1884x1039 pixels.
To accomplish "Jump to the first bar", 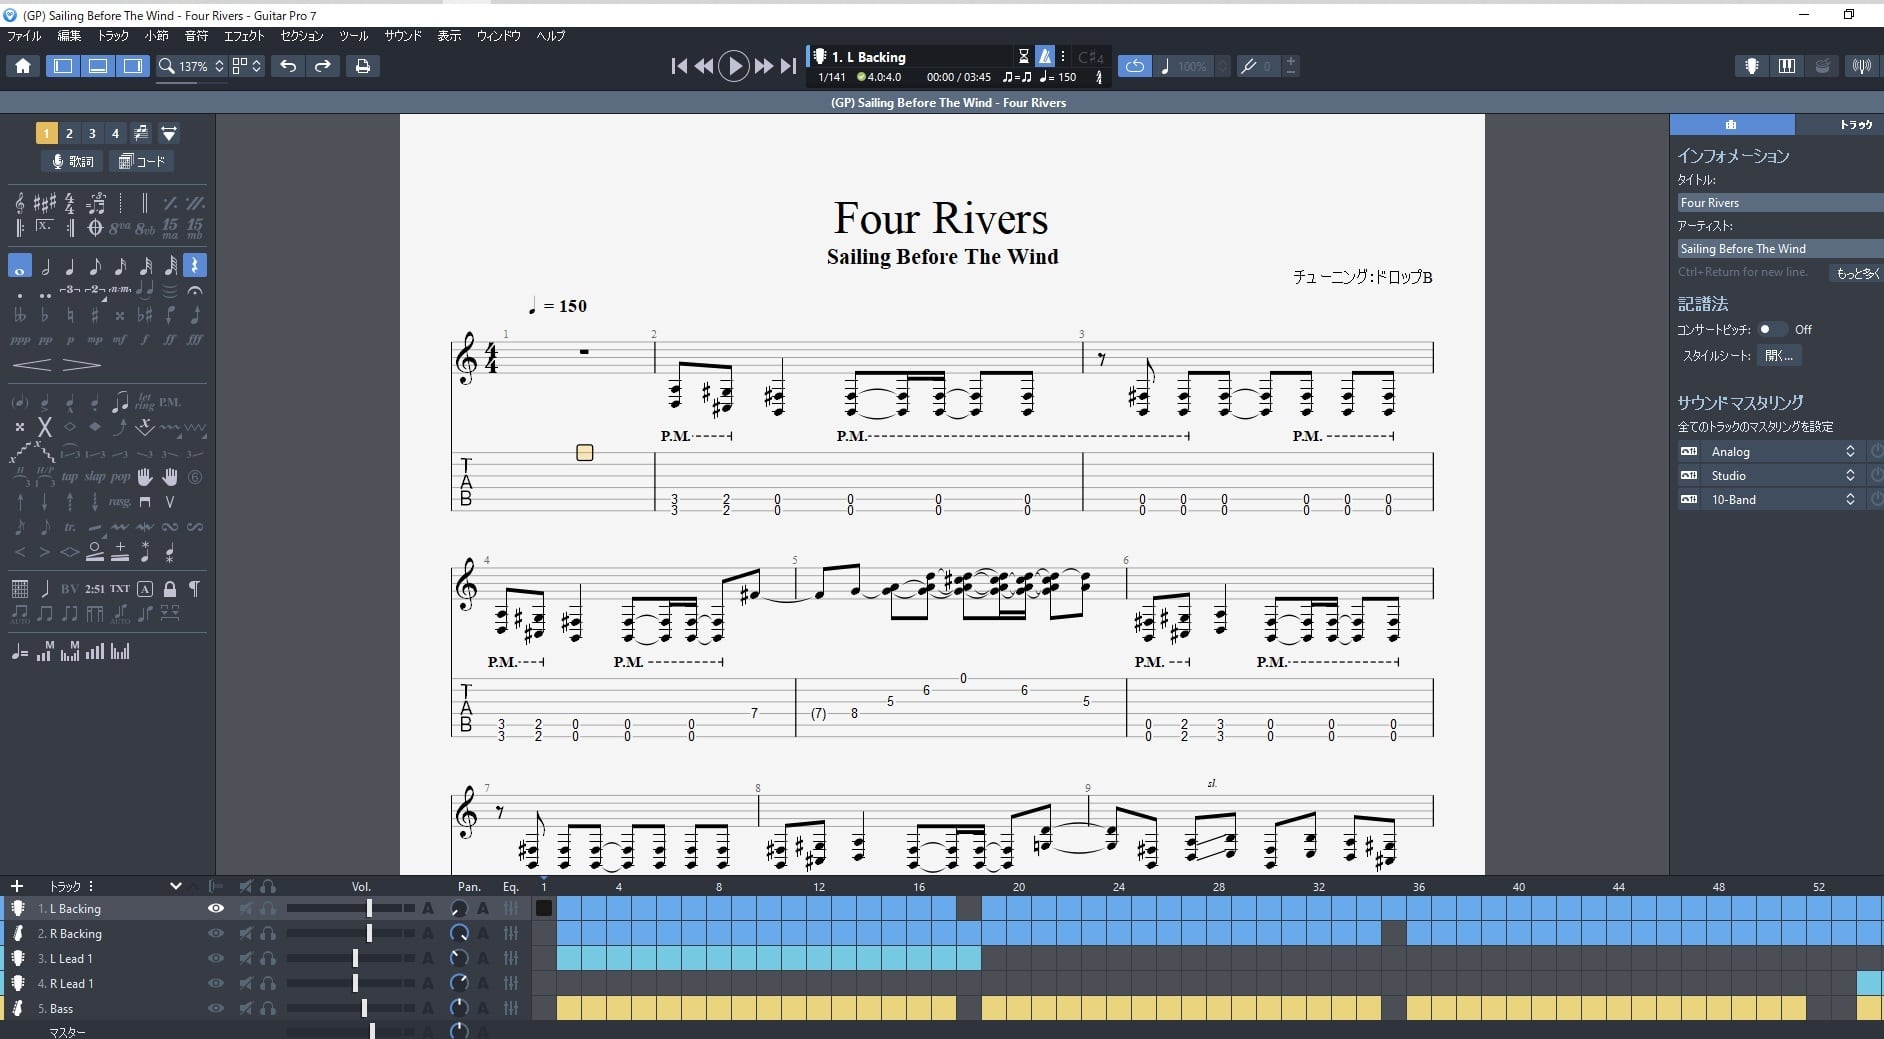I will (679, 66).
